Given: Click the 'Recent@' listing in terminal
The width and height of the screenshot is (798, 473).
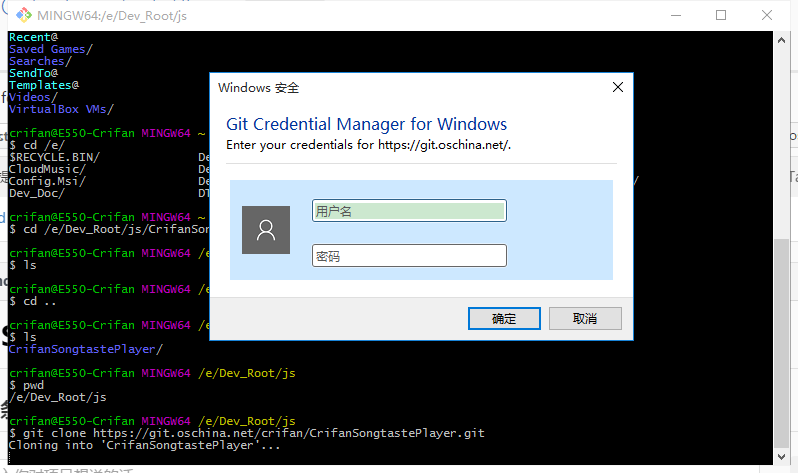Looking at the screenshot, I should [x=34, y=37].
